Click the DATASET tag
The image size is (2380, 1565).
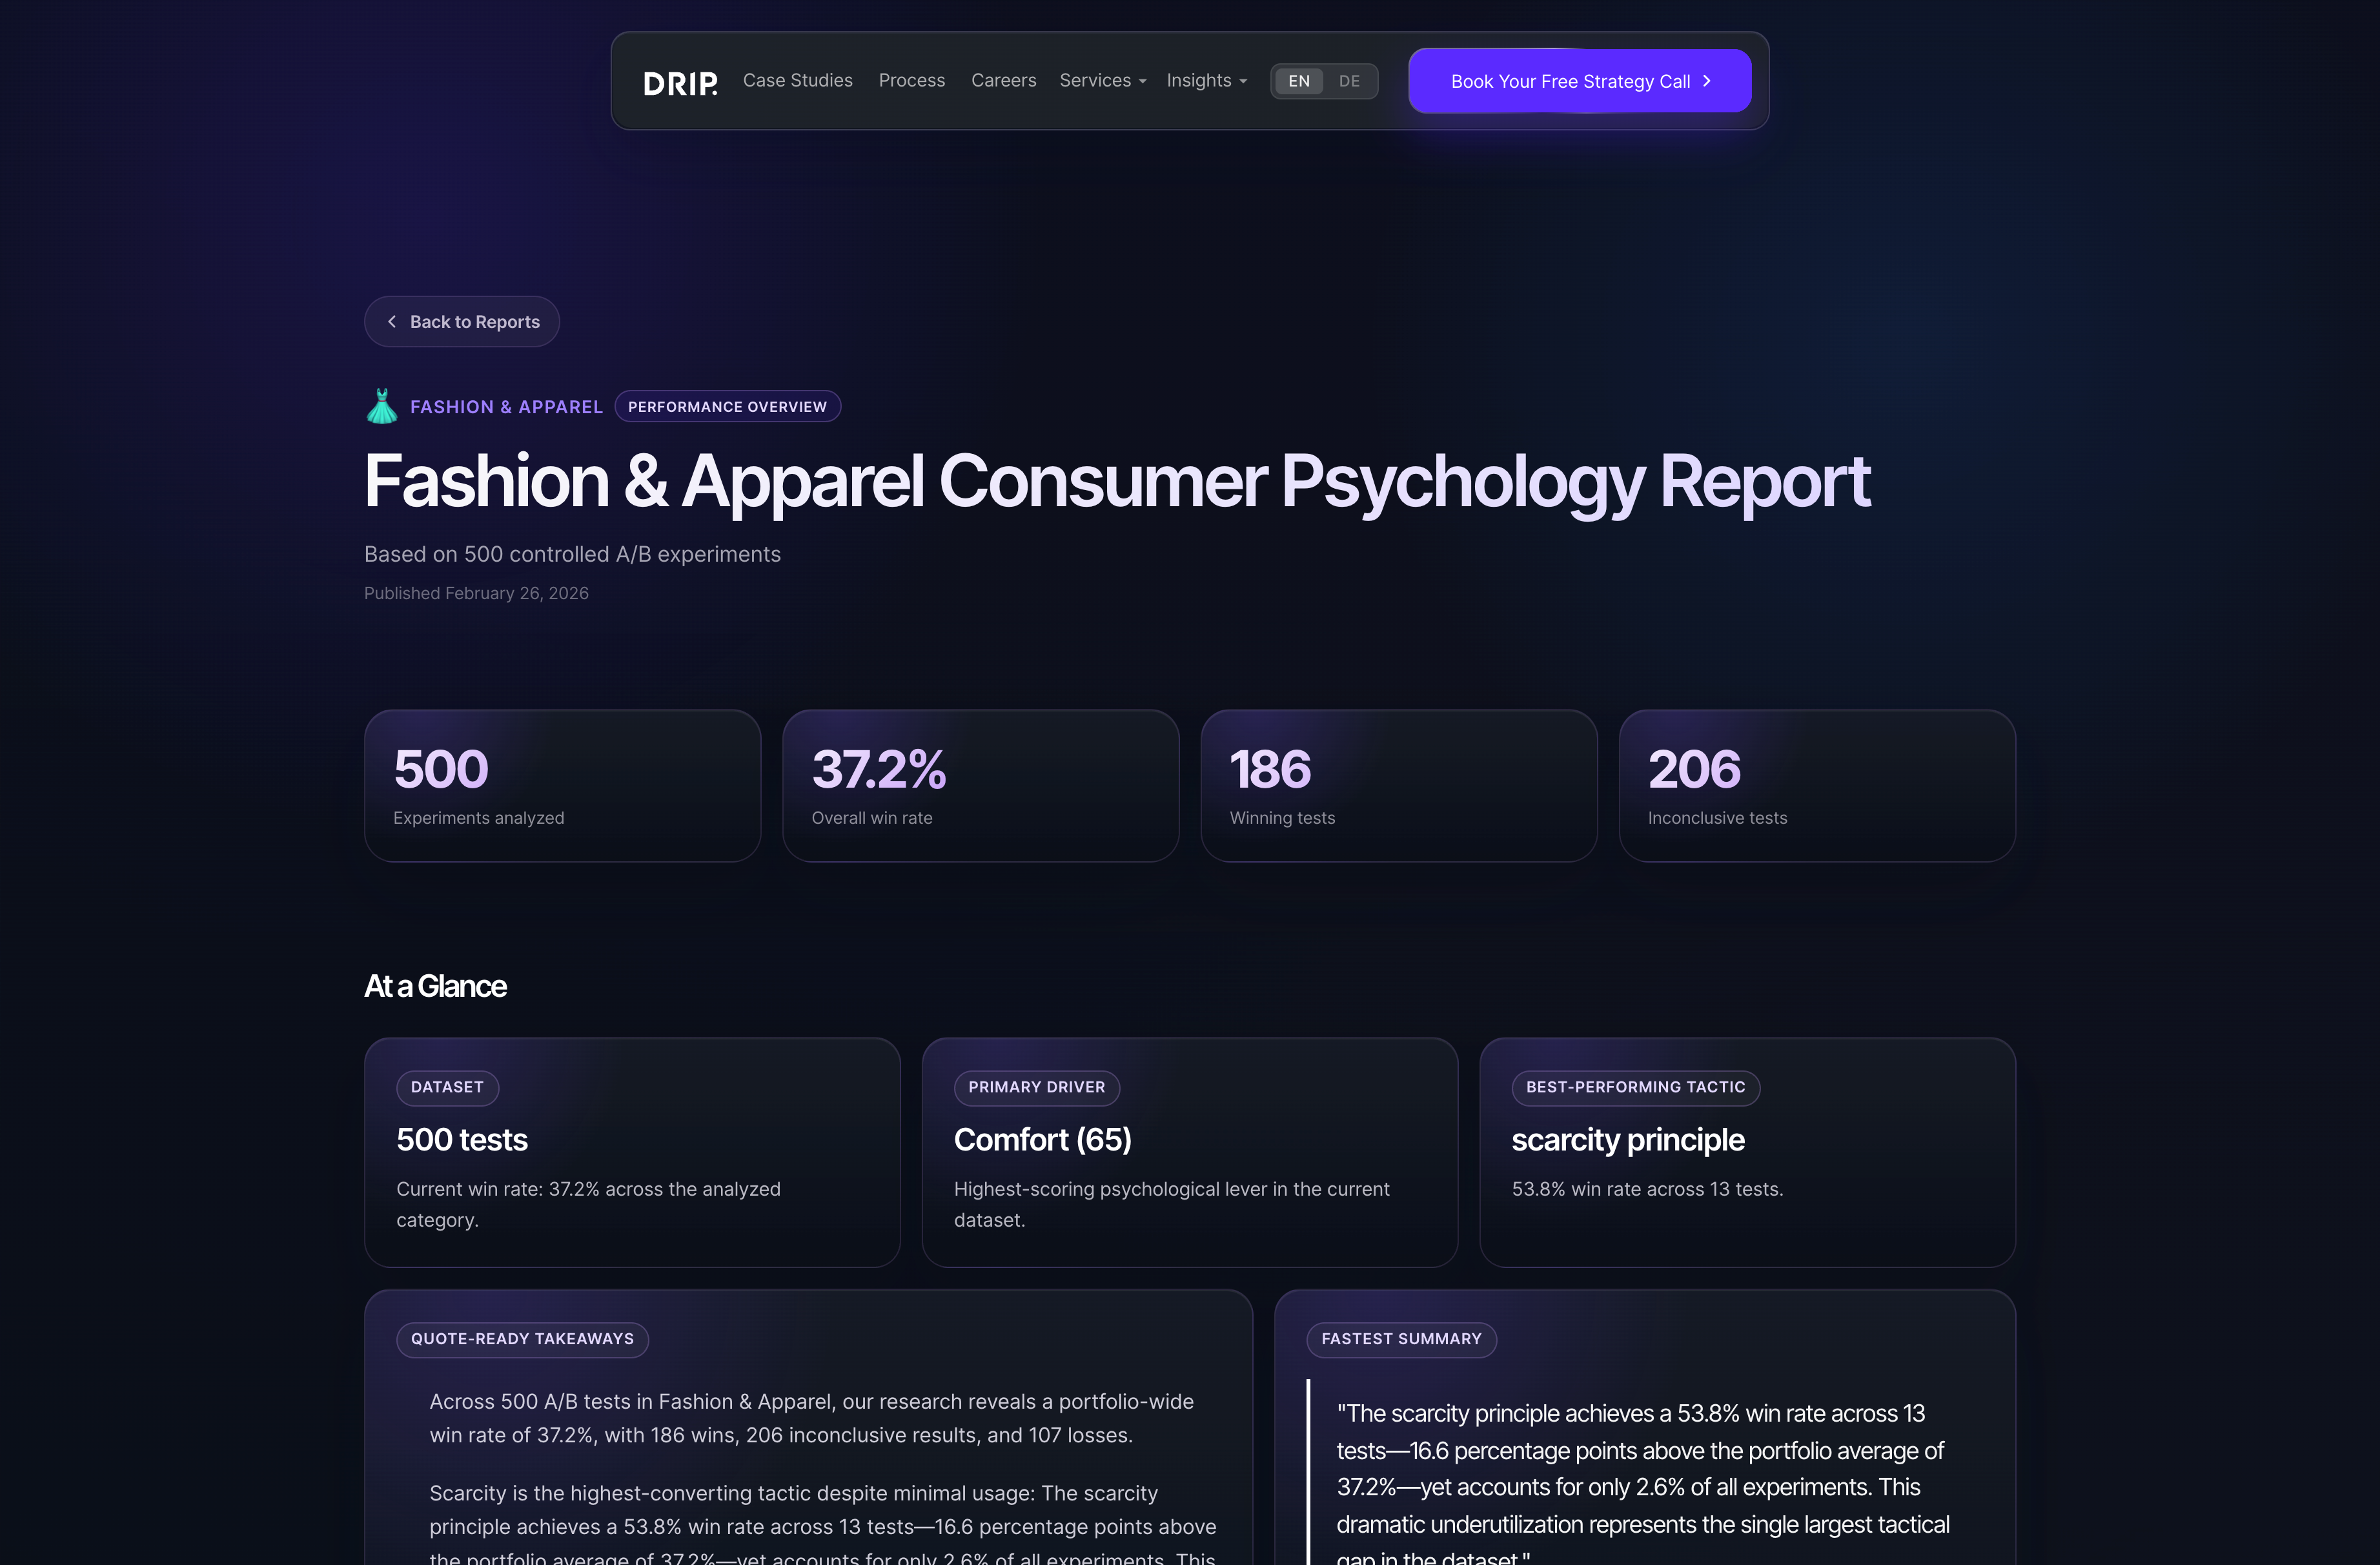click(447, 1088)
